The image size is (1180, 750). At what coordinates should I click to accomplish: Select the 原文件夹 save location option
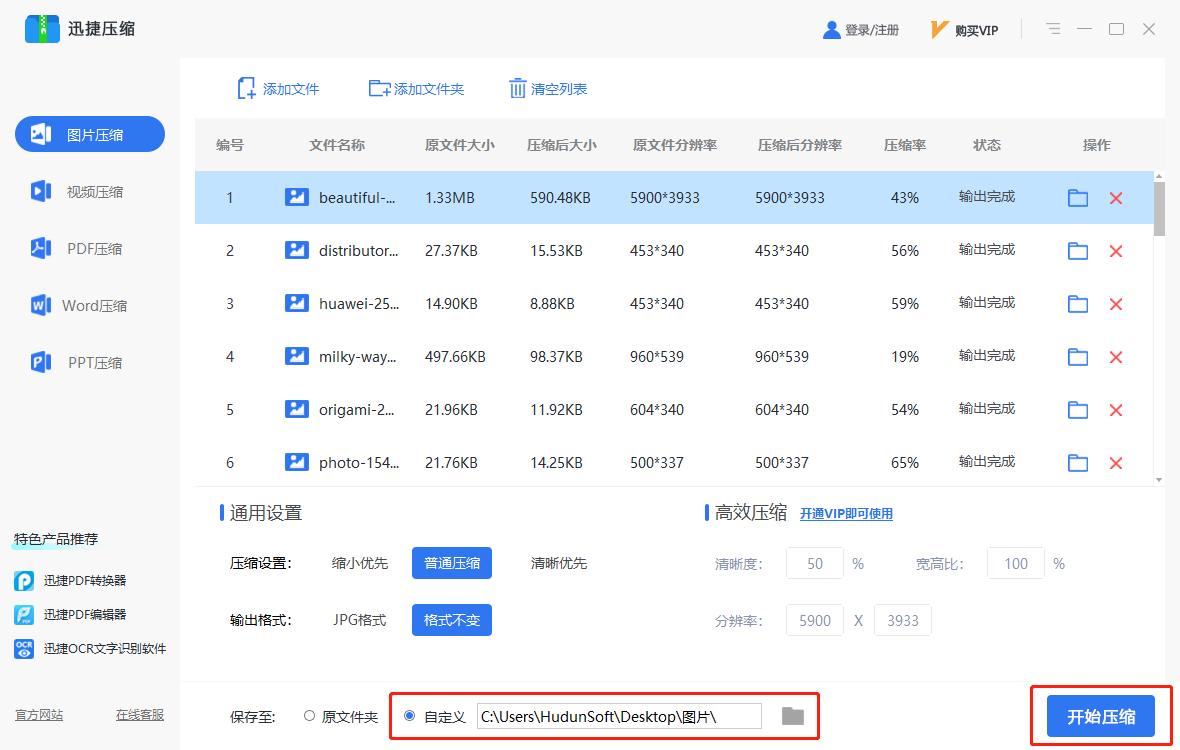(310, 716)
